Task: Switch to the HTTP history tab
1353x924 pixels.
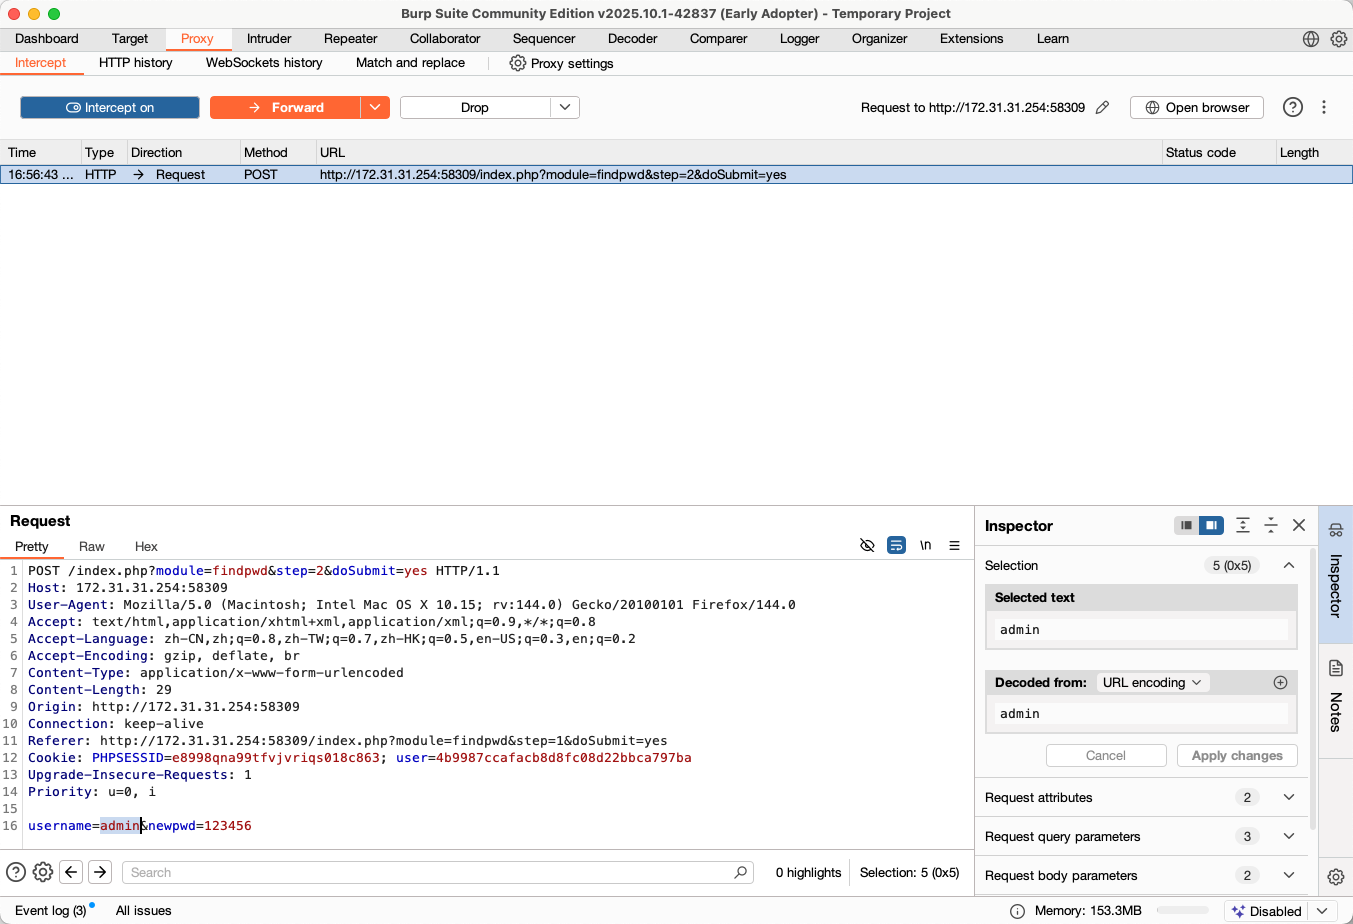Action: click(x=135, y=63)
